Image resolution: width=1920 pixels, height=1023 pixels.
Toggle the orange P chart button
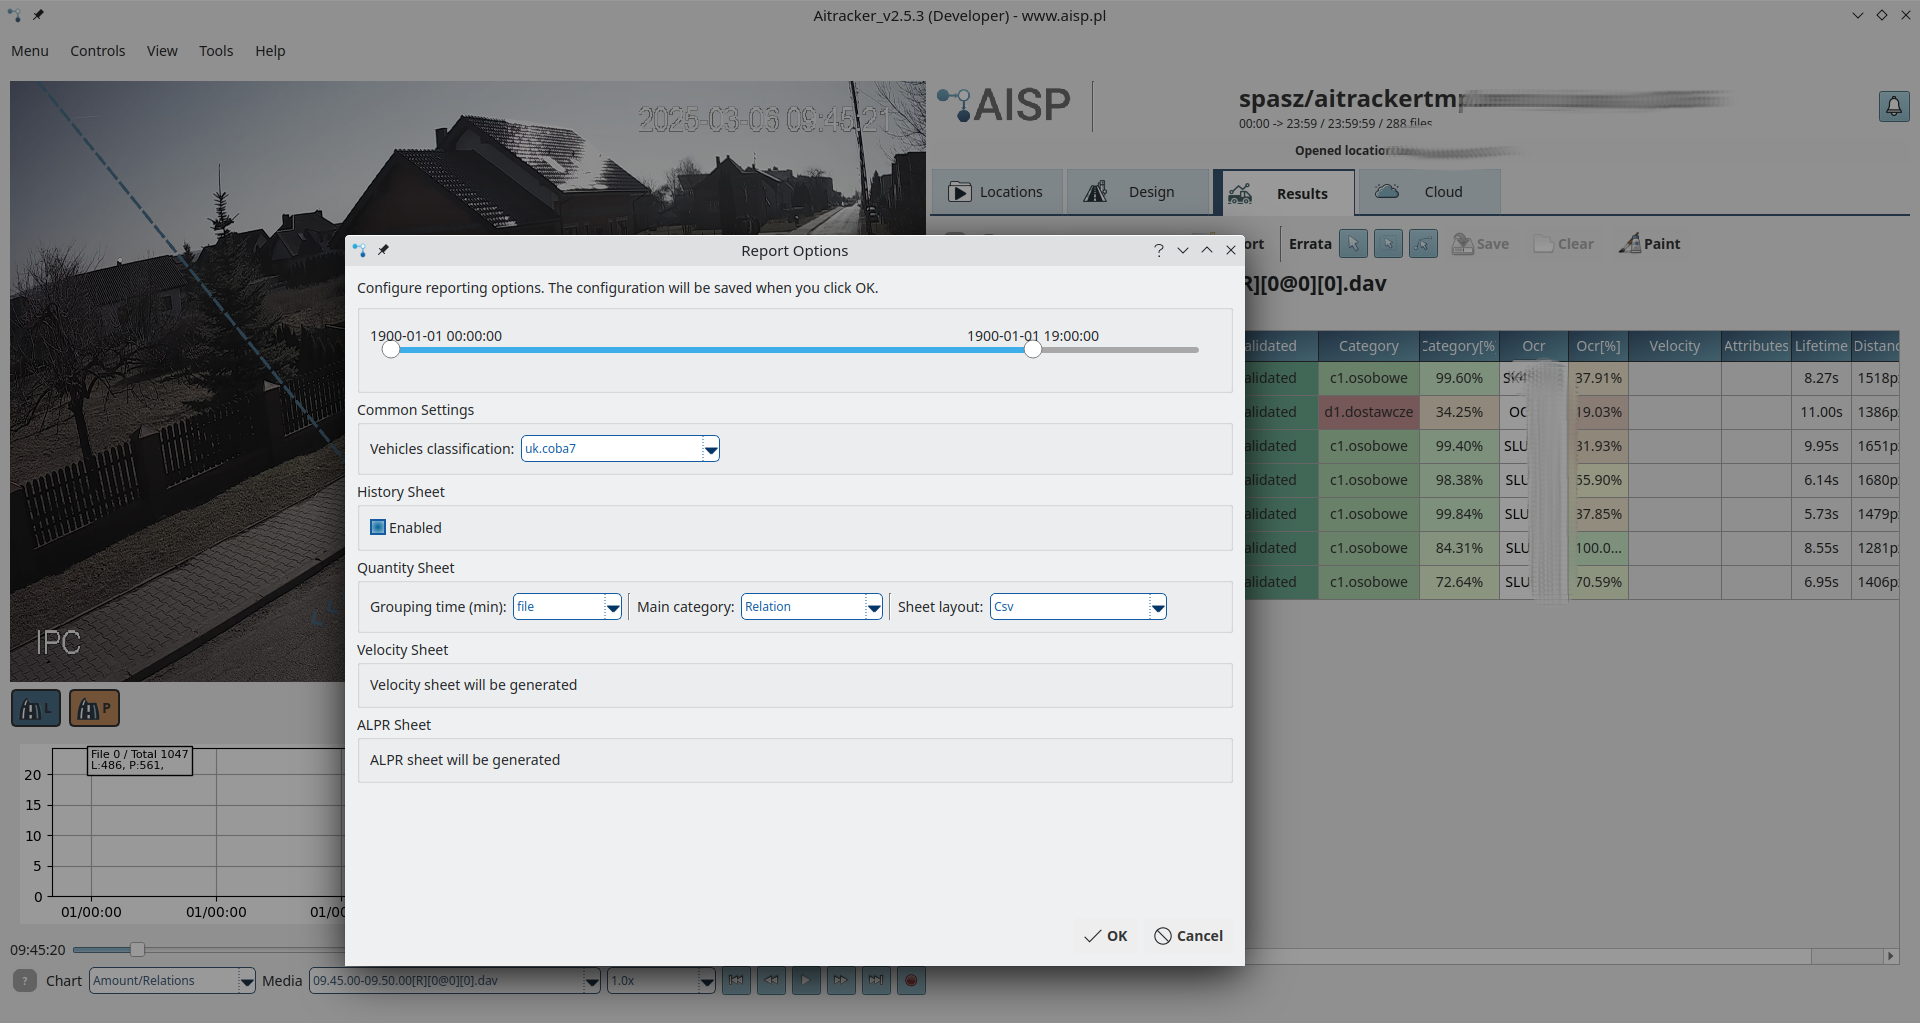point(93,707)
